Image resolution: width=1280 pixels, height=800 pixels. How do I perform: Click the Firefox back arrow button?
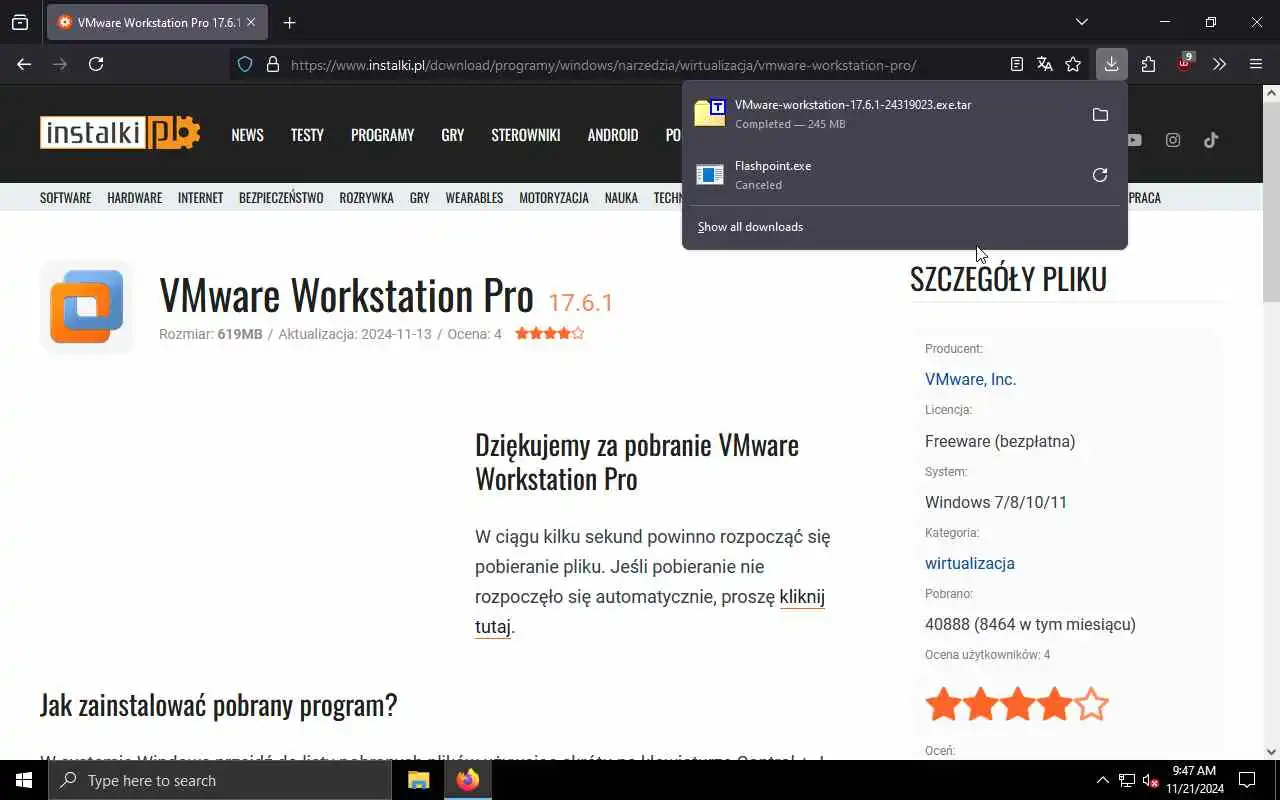click(x=24, y=64)
